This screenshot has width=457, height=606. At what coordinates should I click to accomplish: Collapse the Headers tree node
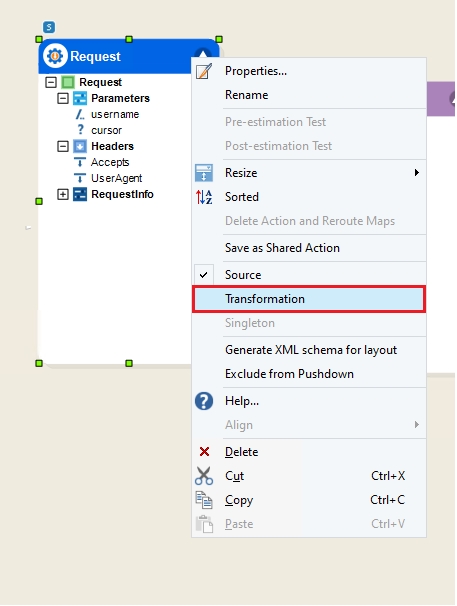point(63,146)
